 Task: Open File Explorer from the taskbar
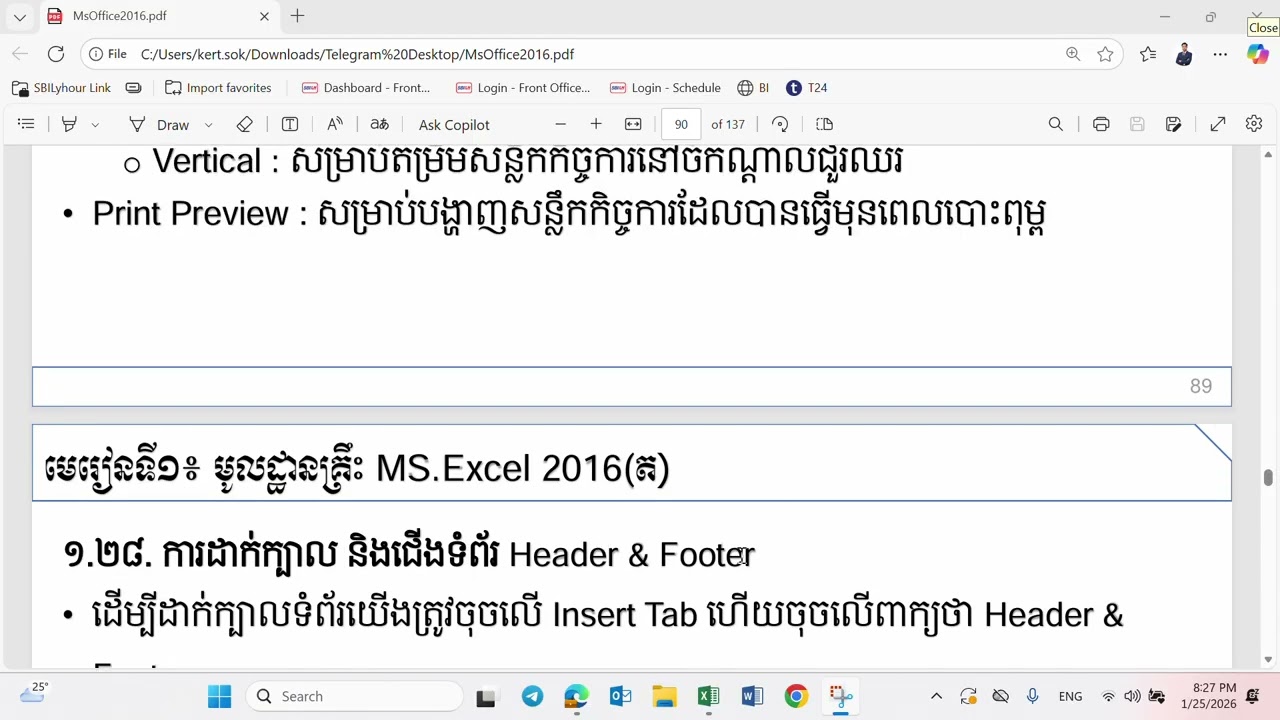coord(664,696)
